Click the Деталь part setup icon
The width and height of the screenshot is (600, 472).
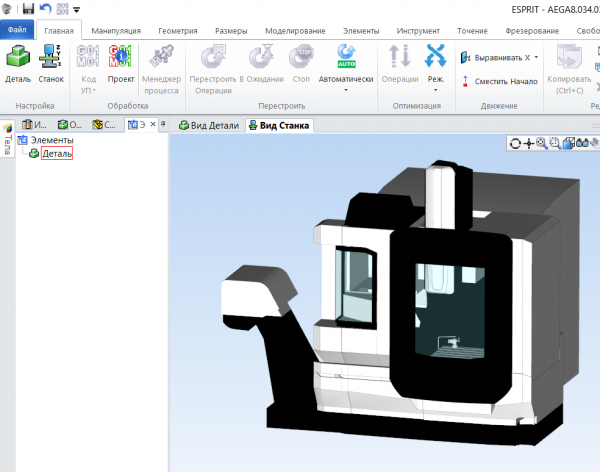[x=18, y=57]
